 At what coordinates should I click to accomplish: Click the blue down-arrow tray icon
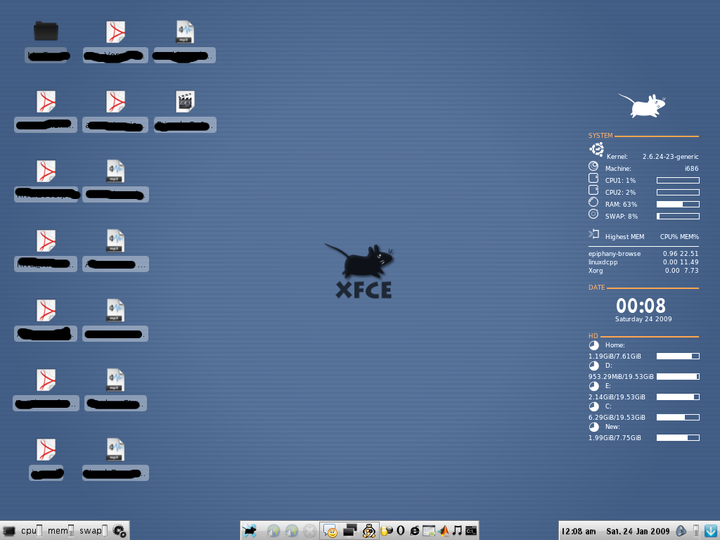711,531
